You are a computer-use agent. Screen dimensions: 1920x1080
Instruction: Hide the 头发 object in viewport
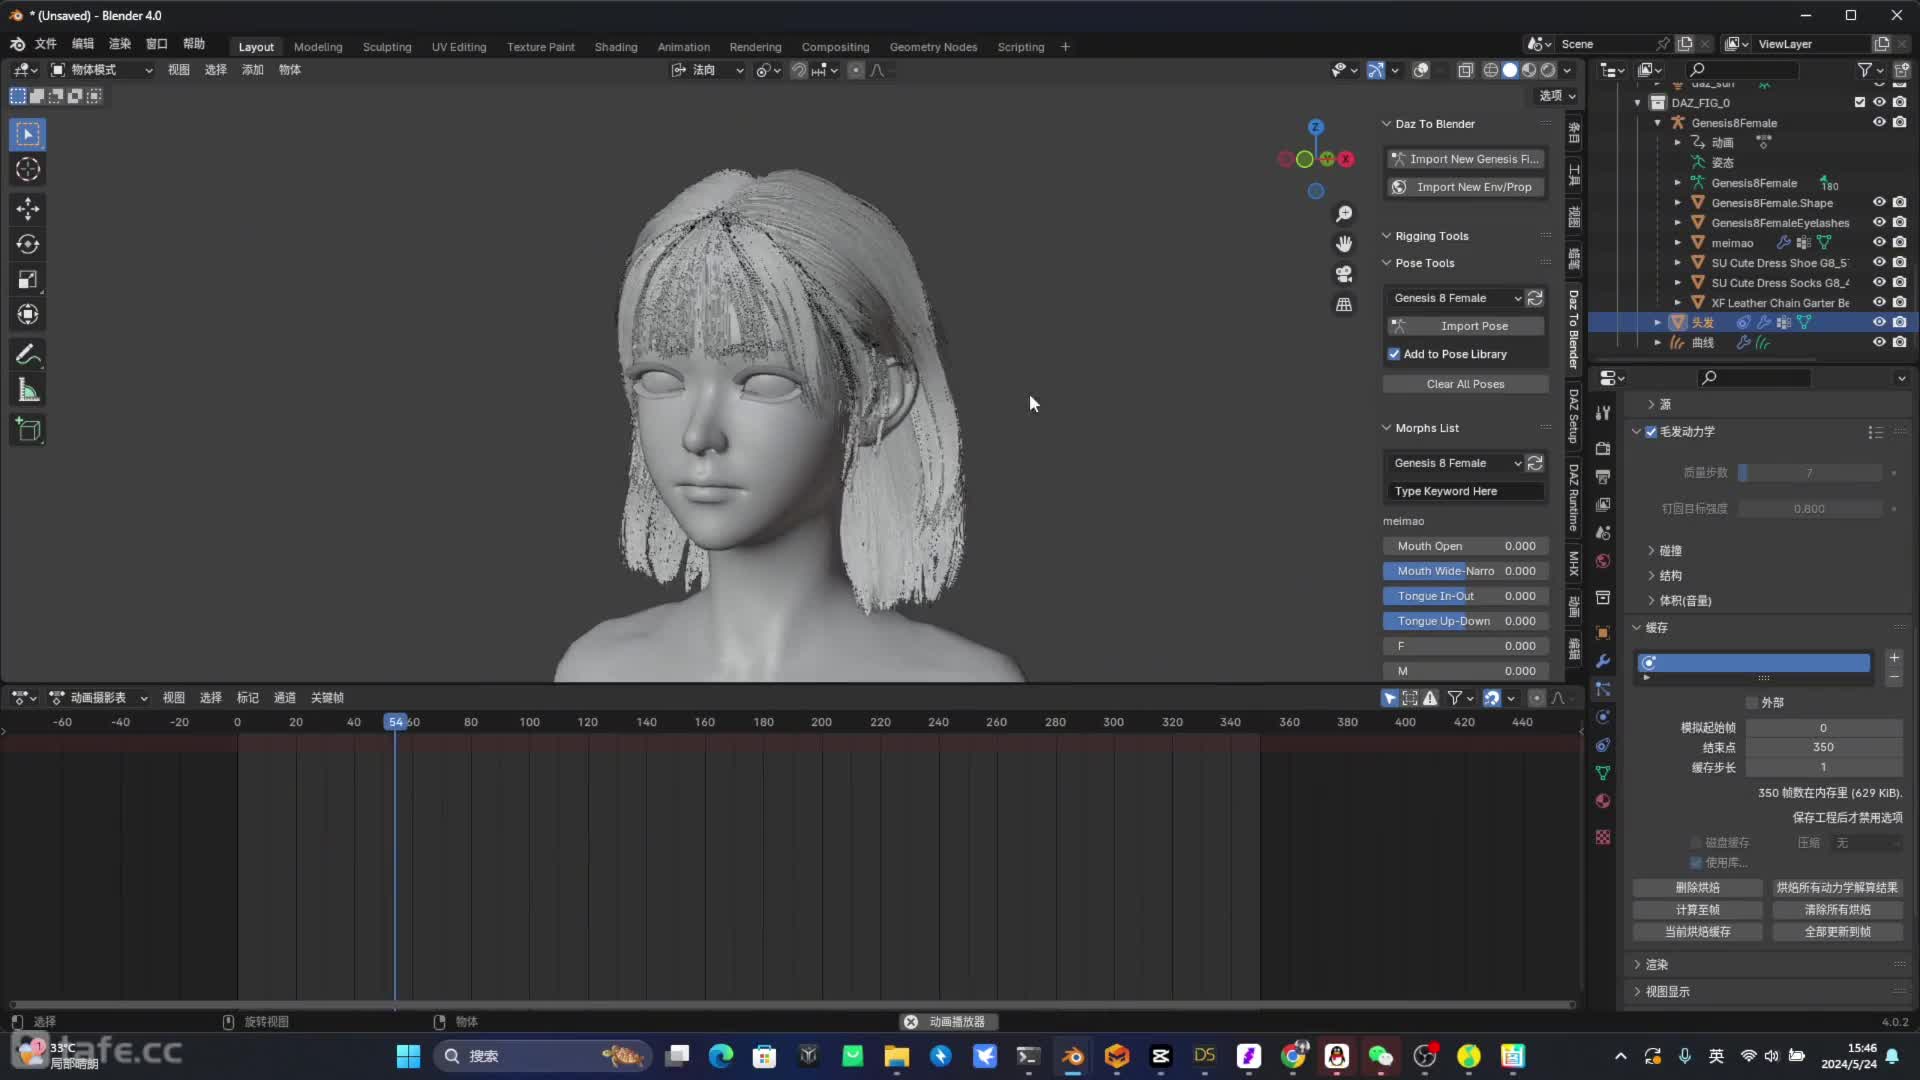(x=1879, y=322)
